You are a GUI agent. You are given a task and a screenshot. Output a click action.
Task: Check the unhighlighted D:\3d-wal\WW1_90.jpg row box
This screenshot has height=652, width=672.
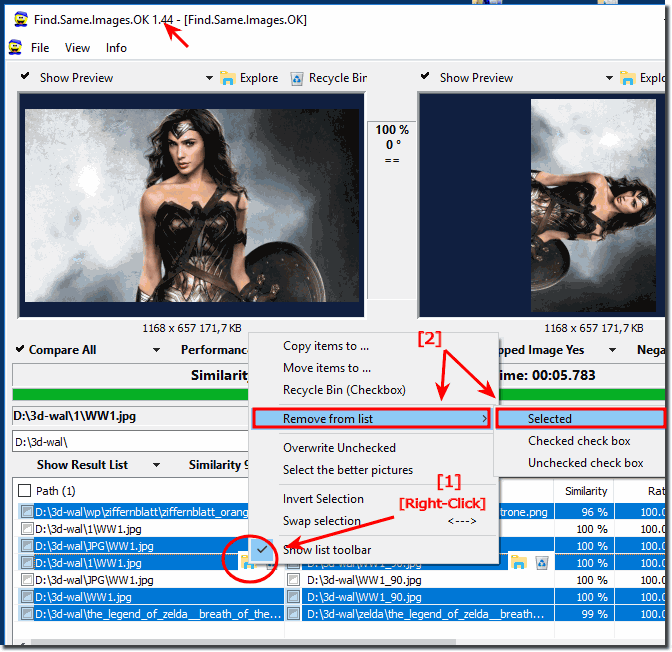point(293,580)
